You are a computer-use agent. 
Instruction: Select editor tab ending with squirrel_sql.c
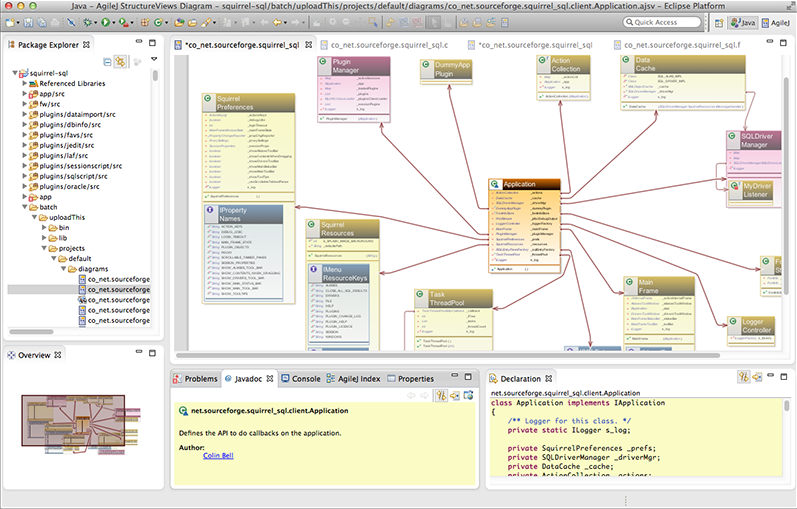[x=385, y=45]
